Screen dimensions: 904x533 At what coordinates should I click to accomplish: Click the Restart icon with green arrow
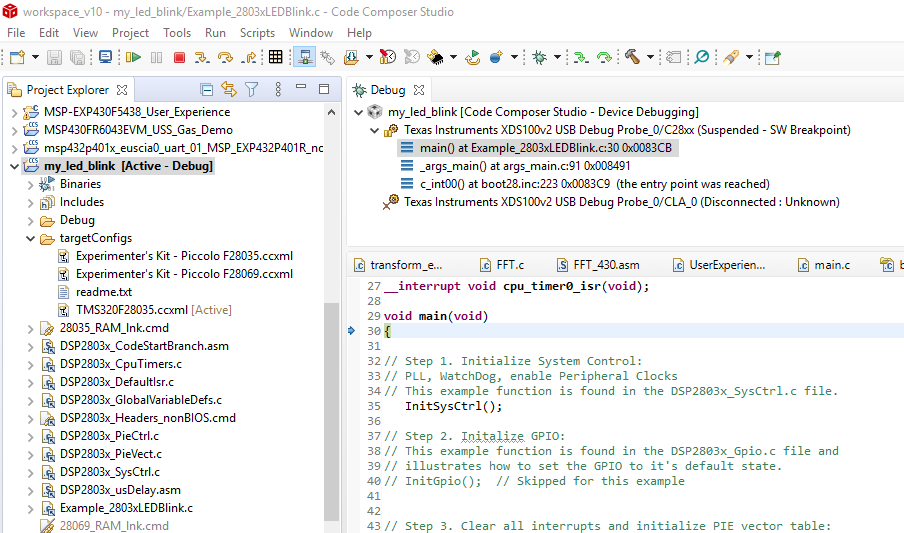473,57
